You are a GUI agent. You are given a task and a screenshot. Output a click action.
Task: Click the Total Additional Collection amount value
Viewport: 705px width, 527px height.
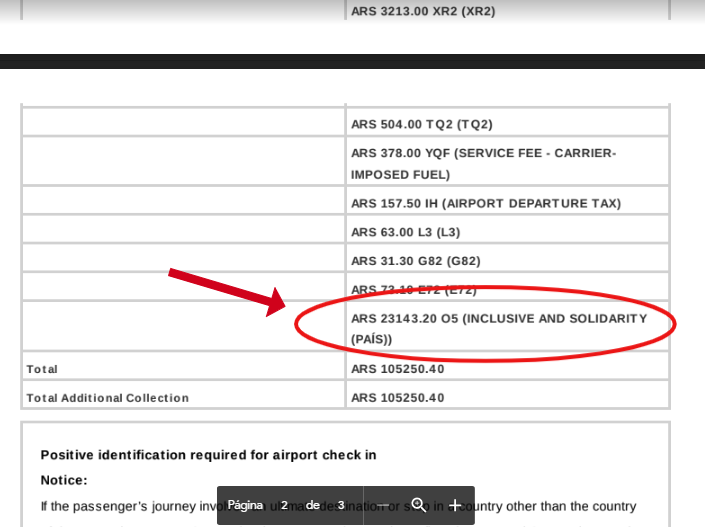(x=397, y=398)
